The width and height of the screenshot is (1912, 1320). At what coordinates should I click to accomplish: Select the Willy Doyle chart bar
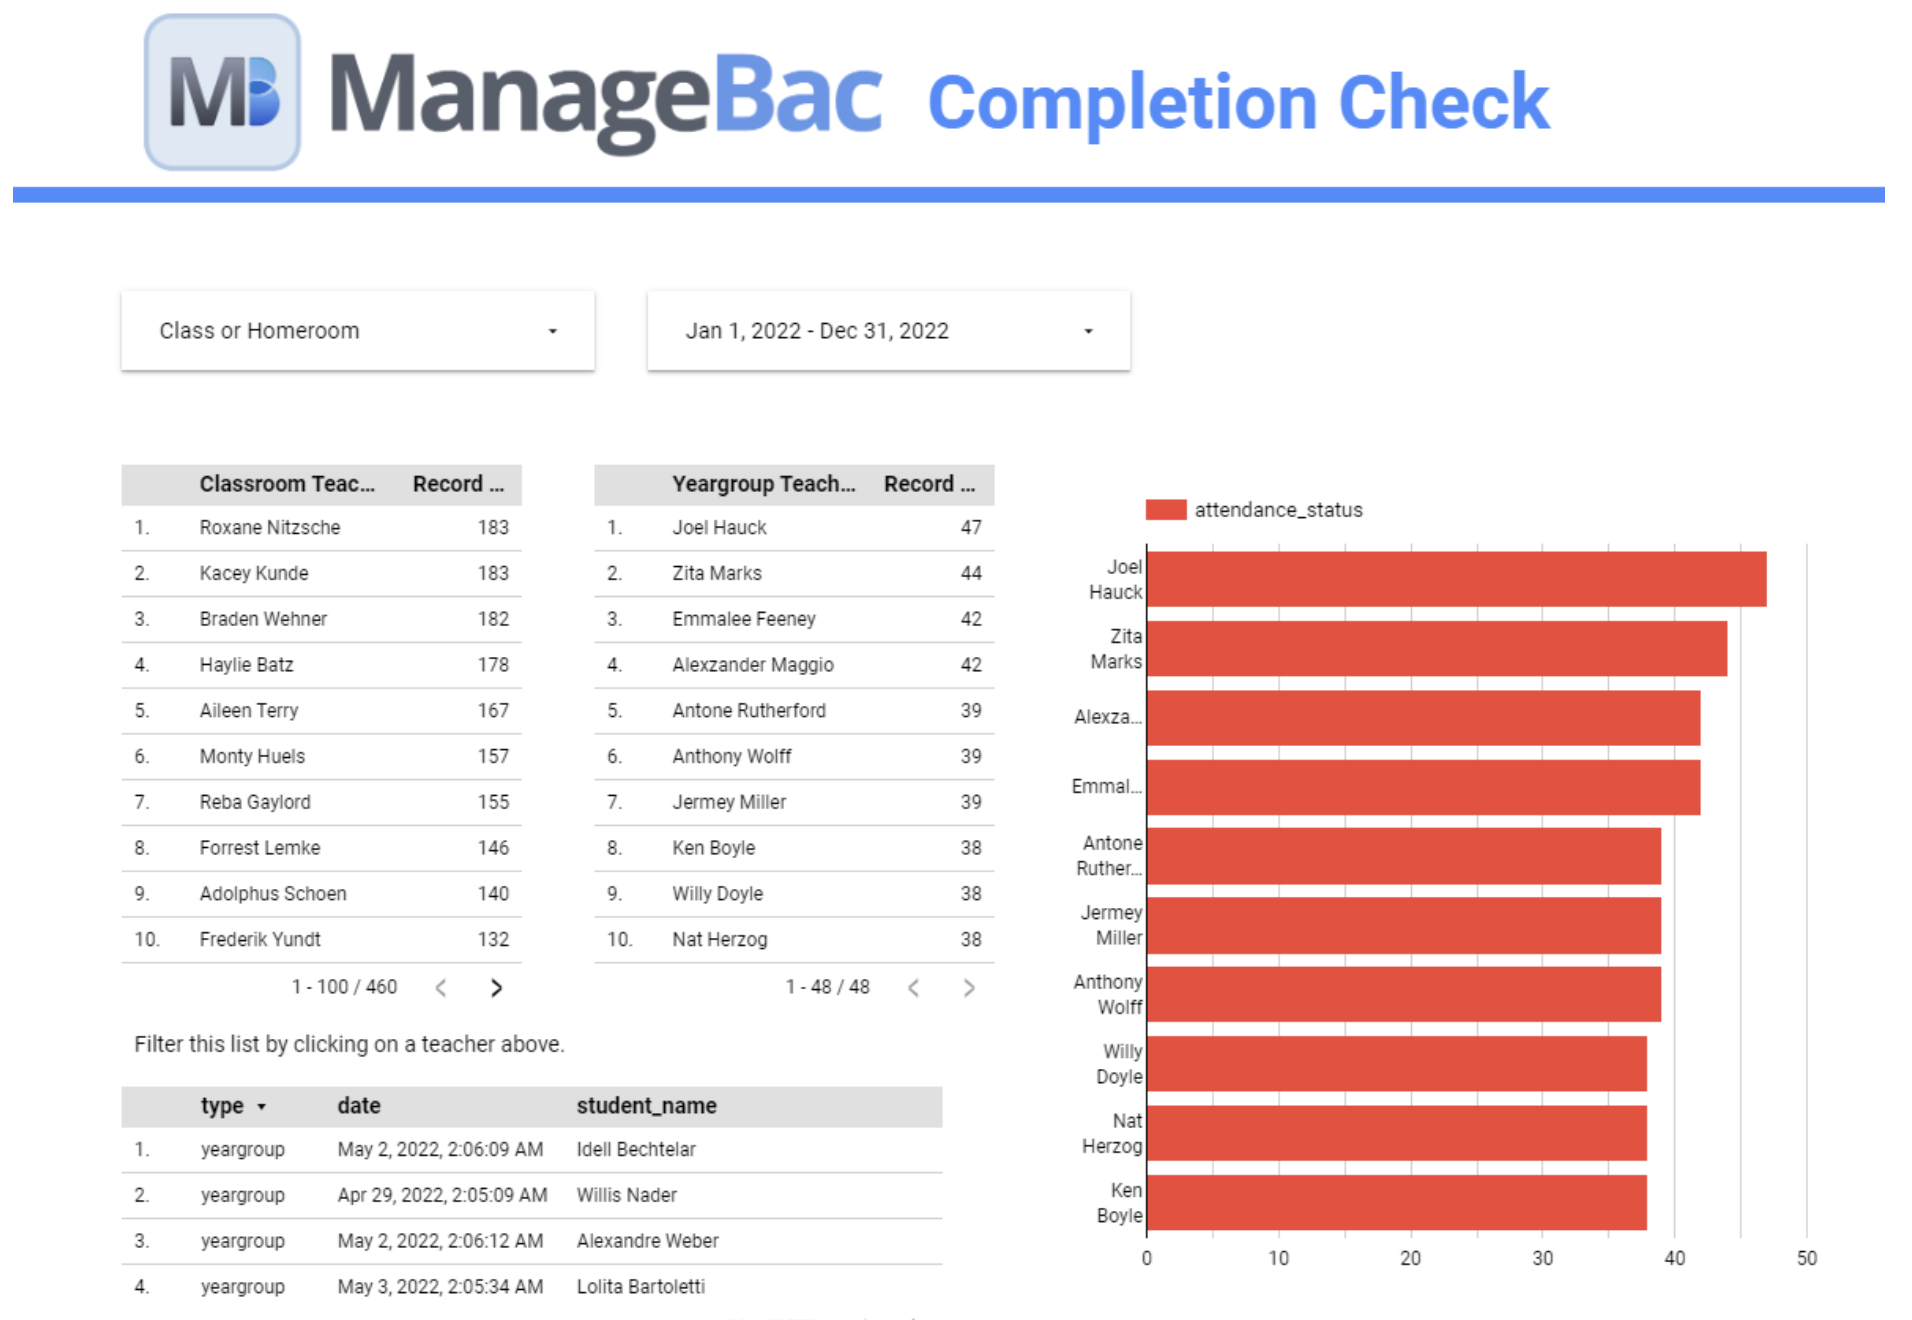point(1397,1064)
